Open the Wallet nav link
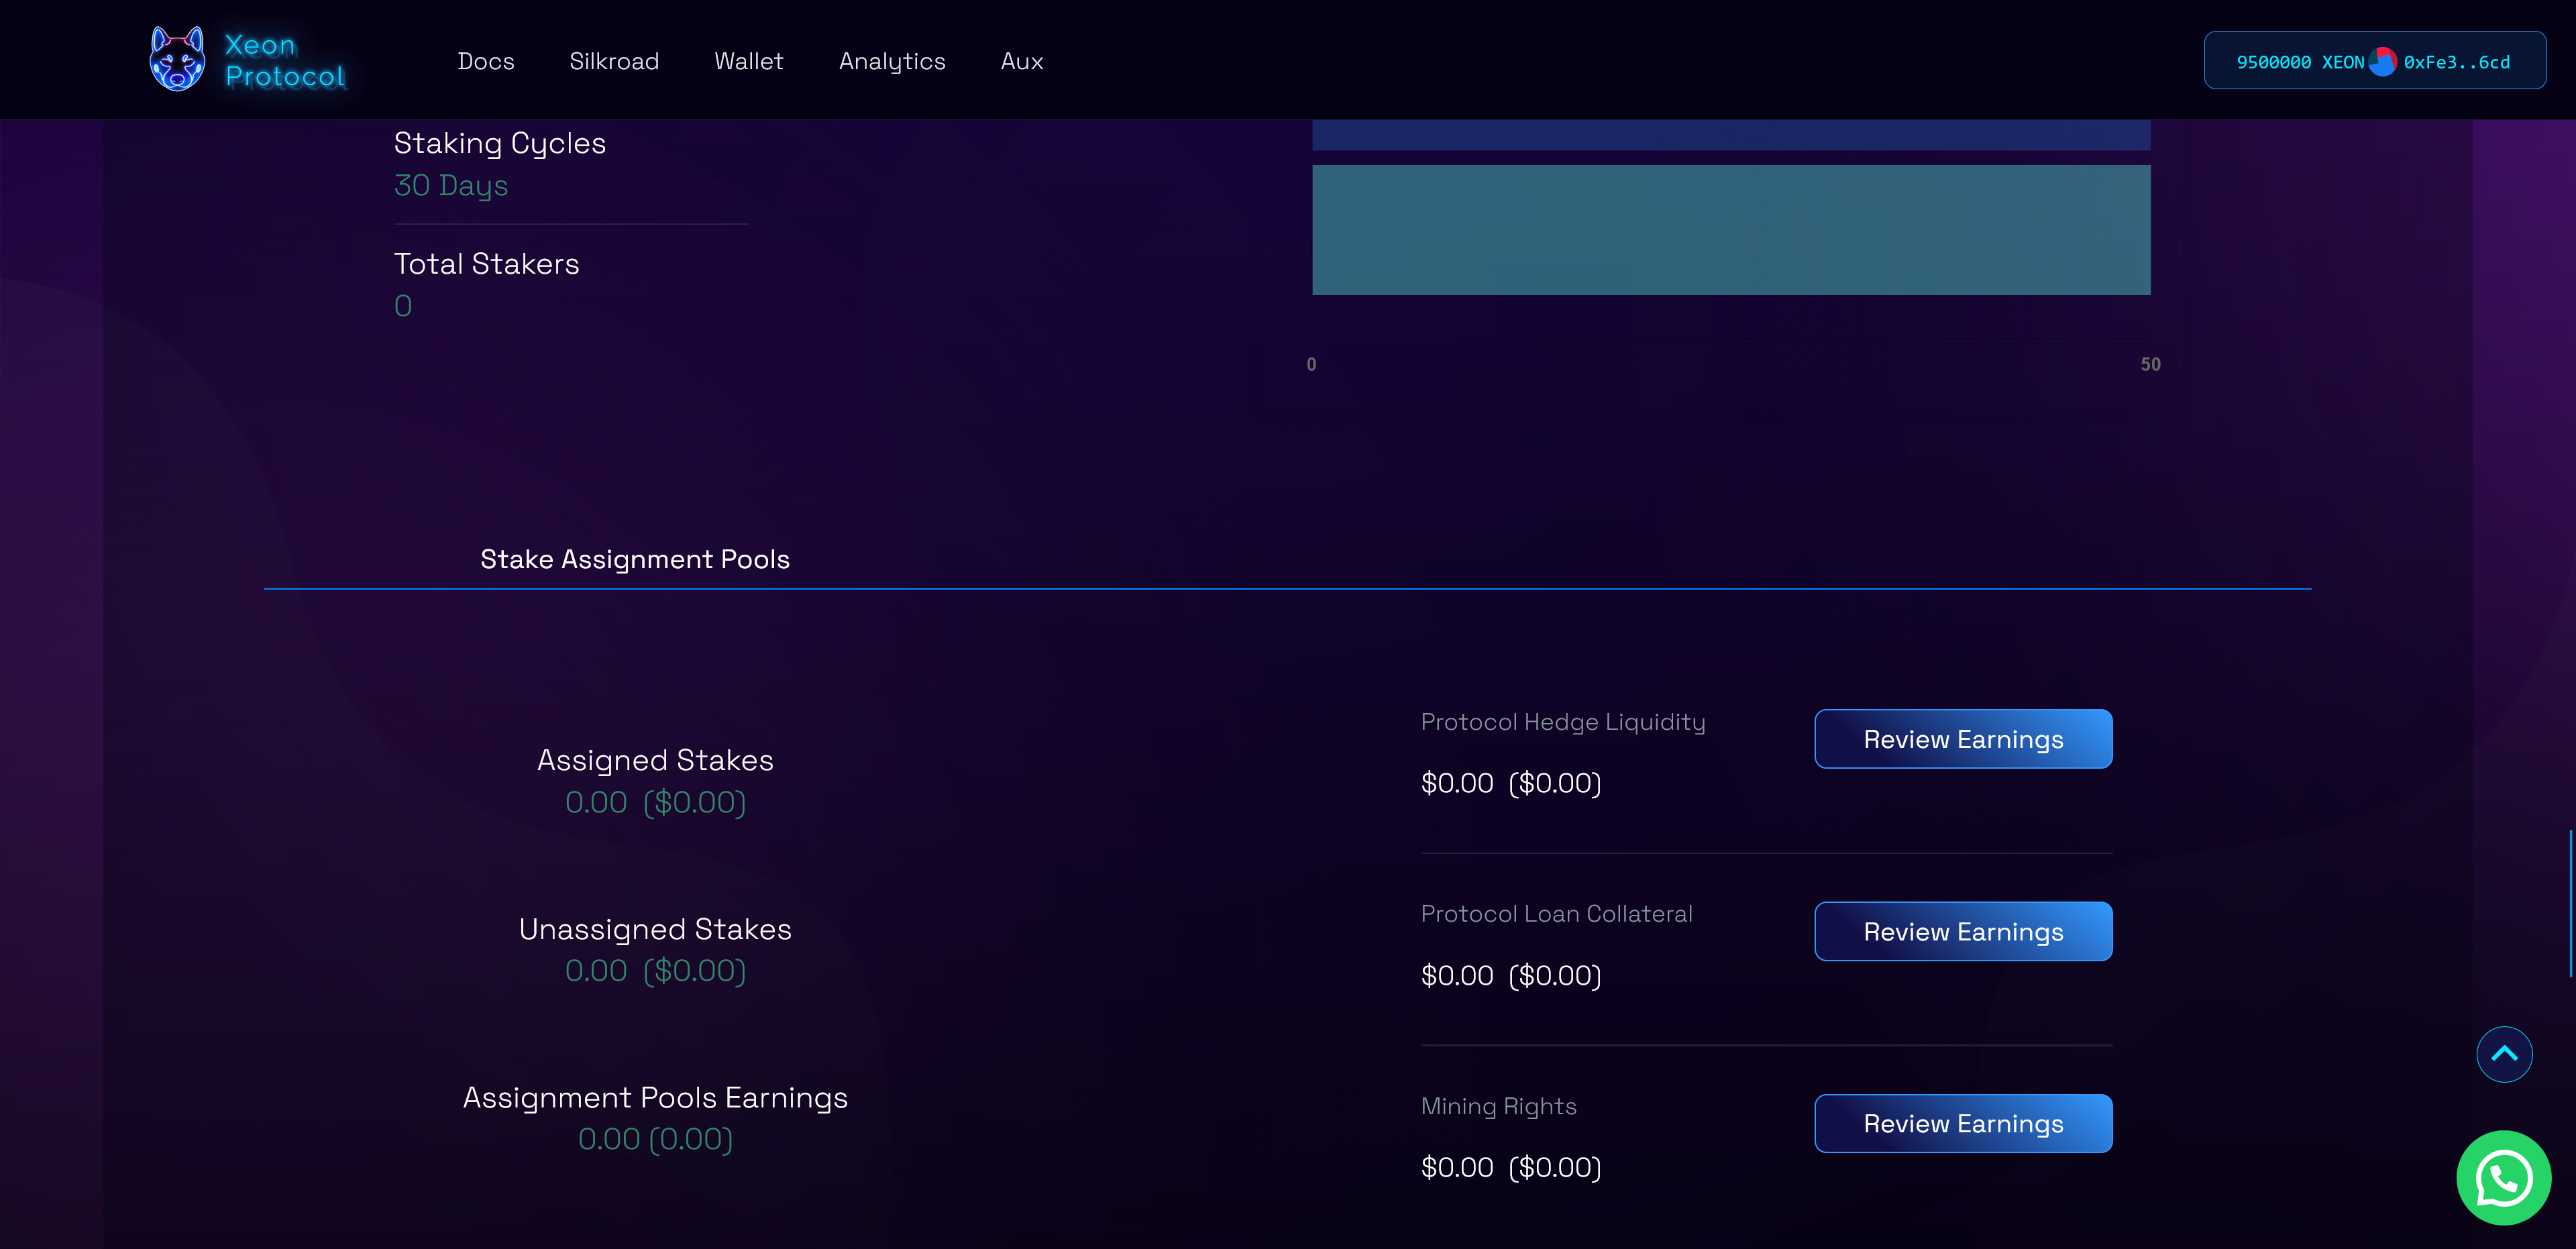The image size is (2576, 1249). [748, 61]
